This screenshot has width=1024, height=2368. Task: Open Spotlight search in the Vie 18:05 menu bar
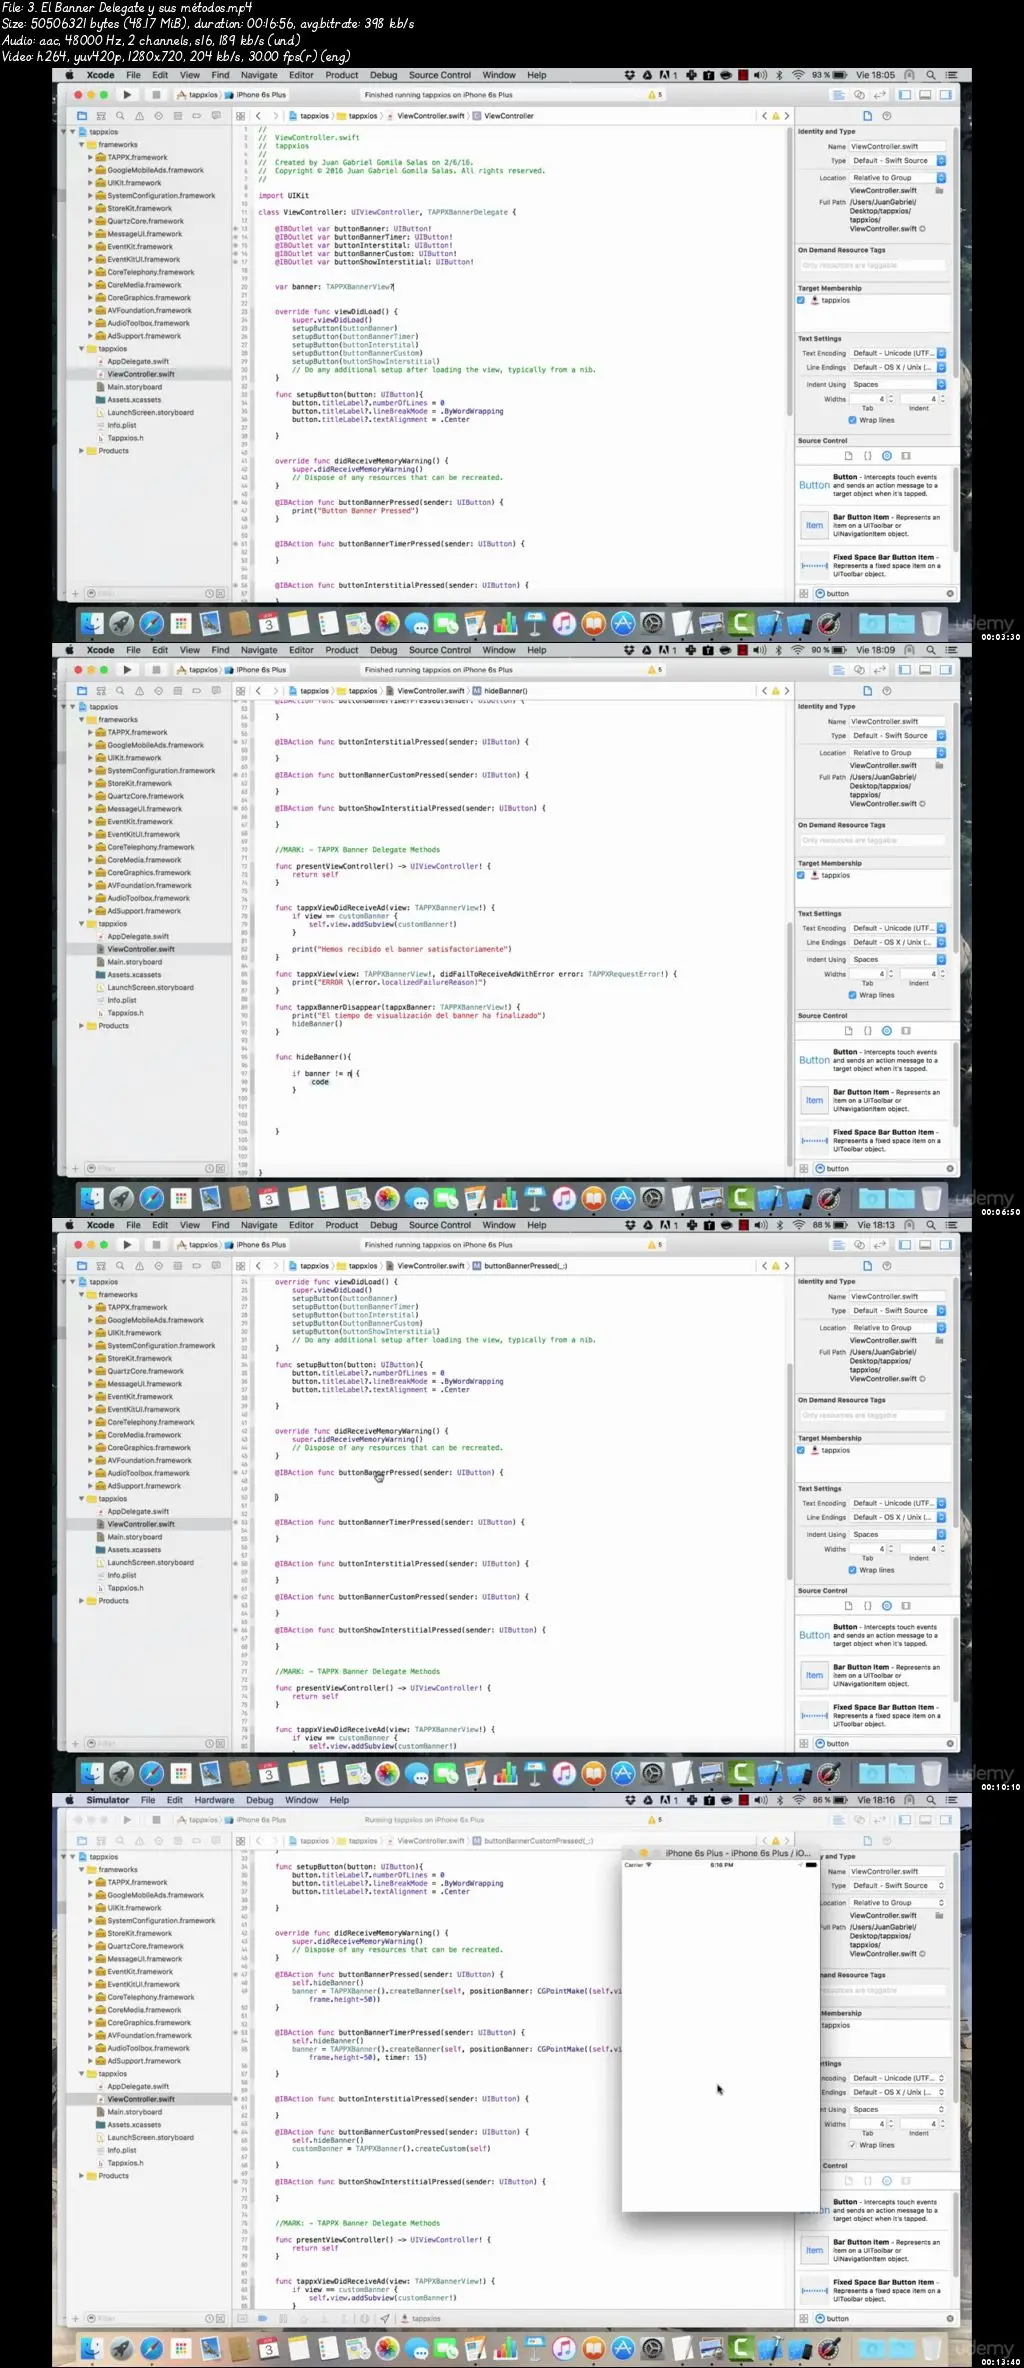pos(931,75)
